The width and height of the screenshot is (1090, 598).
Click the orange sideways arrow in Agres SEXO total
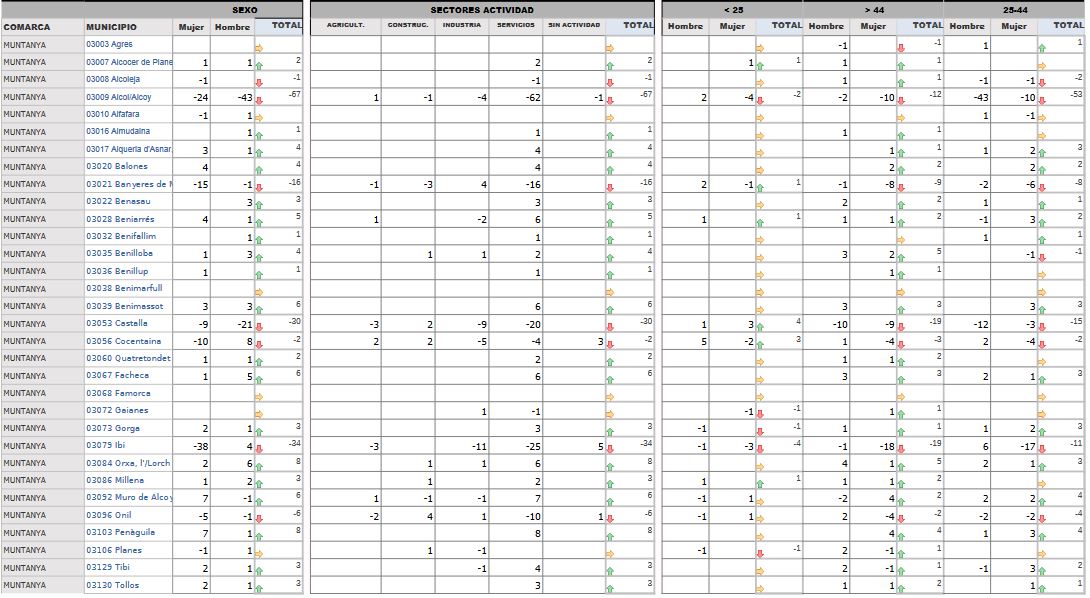[x=260, y=48]
